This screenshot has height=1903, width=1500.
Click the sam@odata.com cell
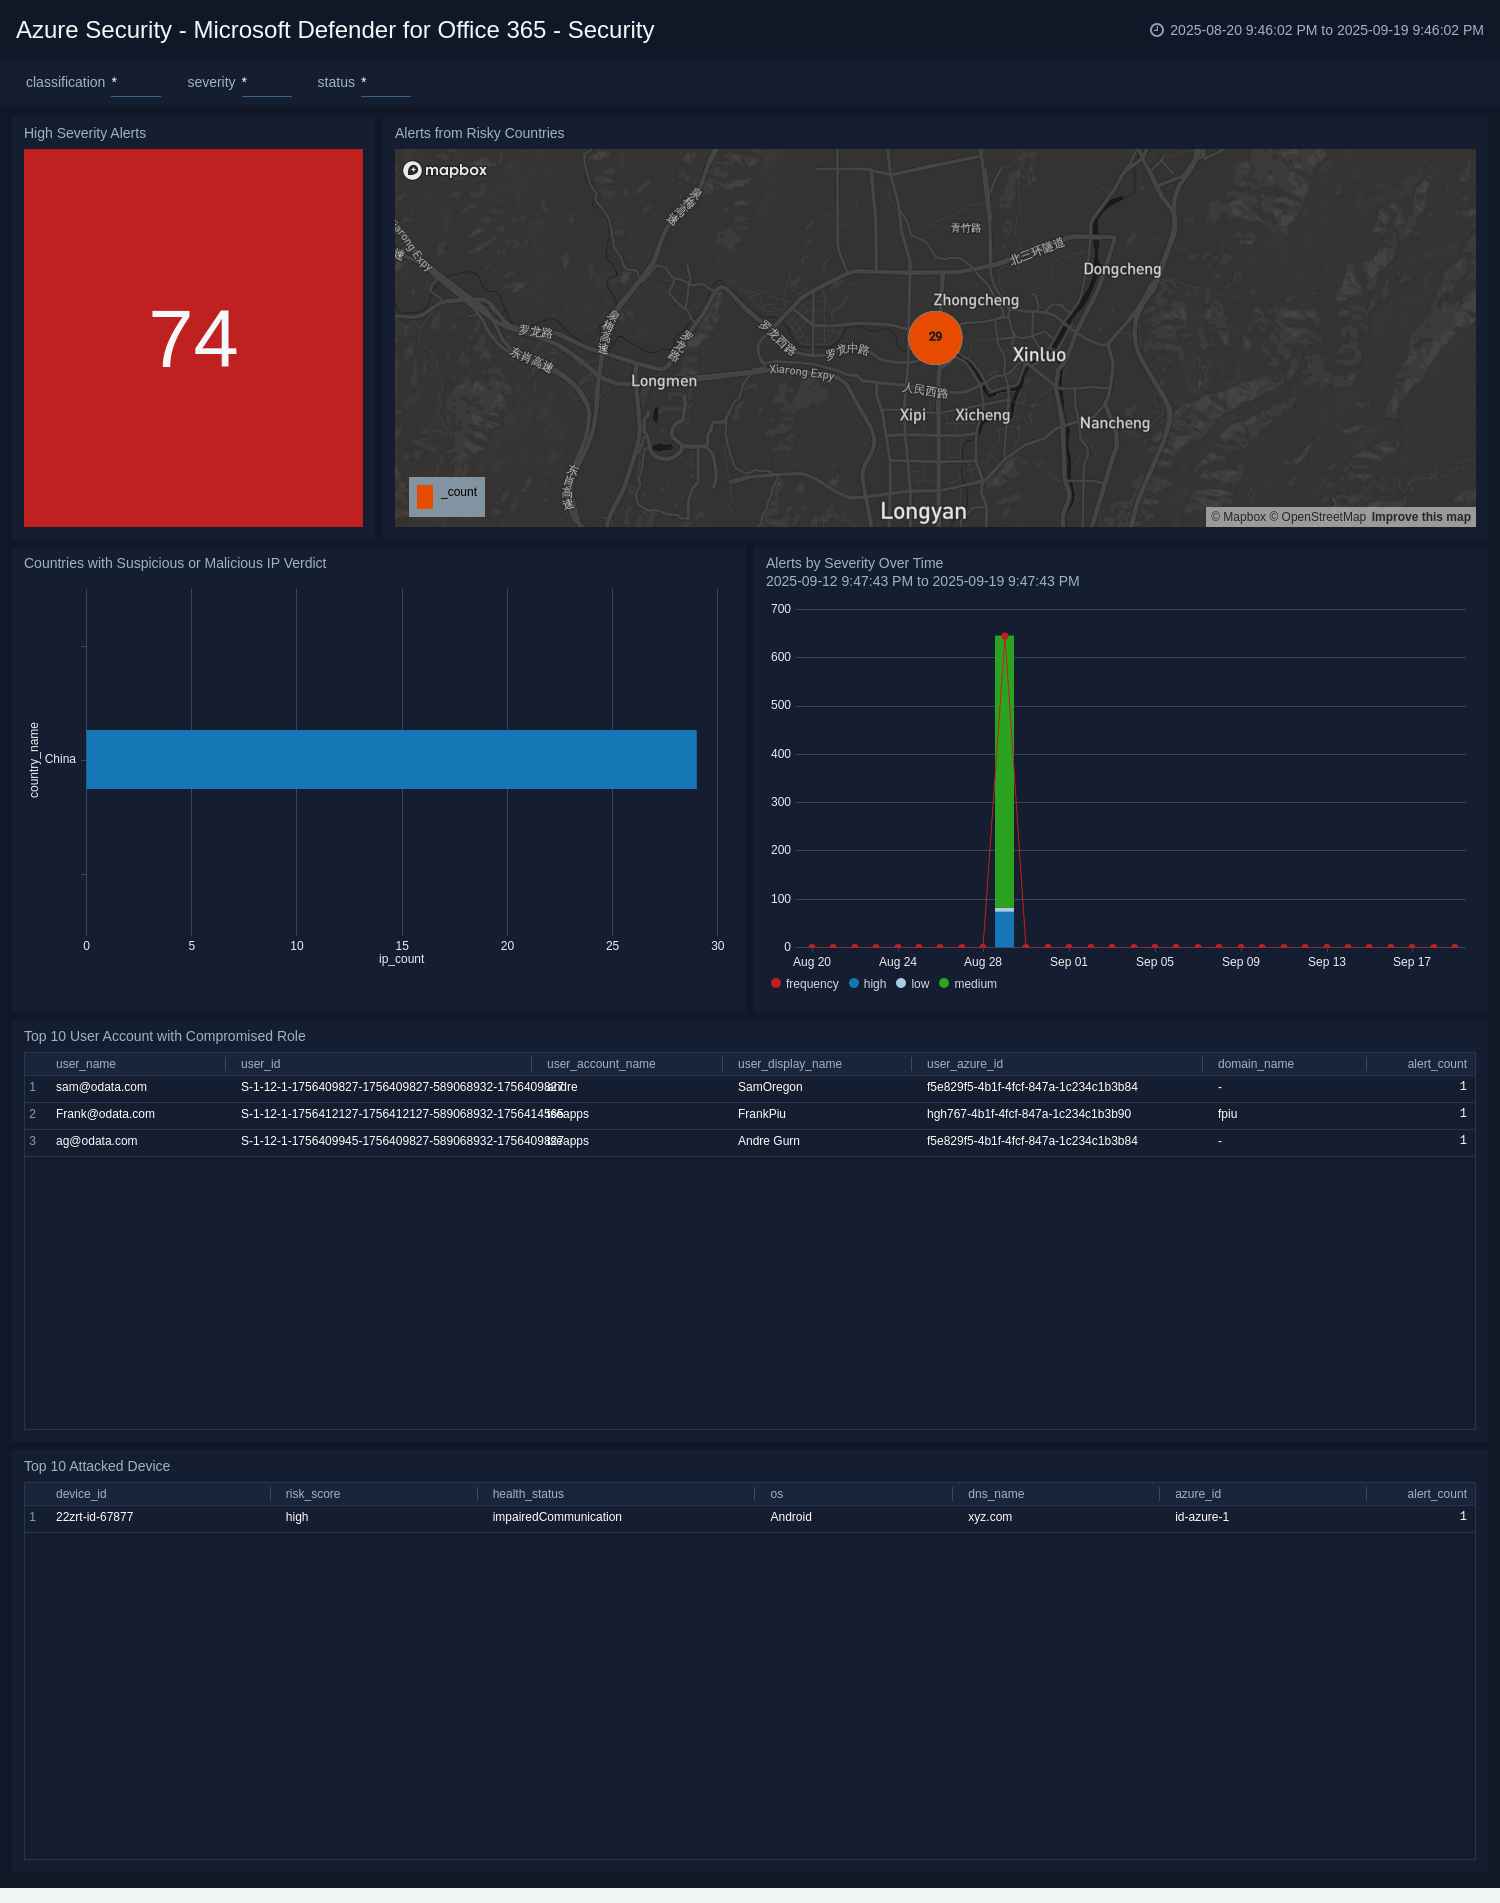(x=101, y=1087)
